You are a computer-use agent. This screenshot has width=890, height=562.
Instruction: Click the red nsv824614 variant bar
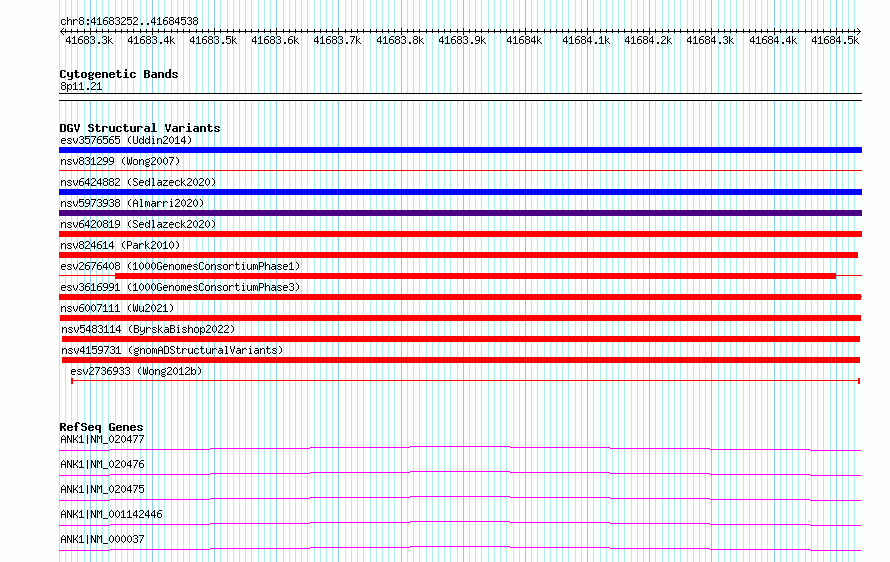(459, 255)
